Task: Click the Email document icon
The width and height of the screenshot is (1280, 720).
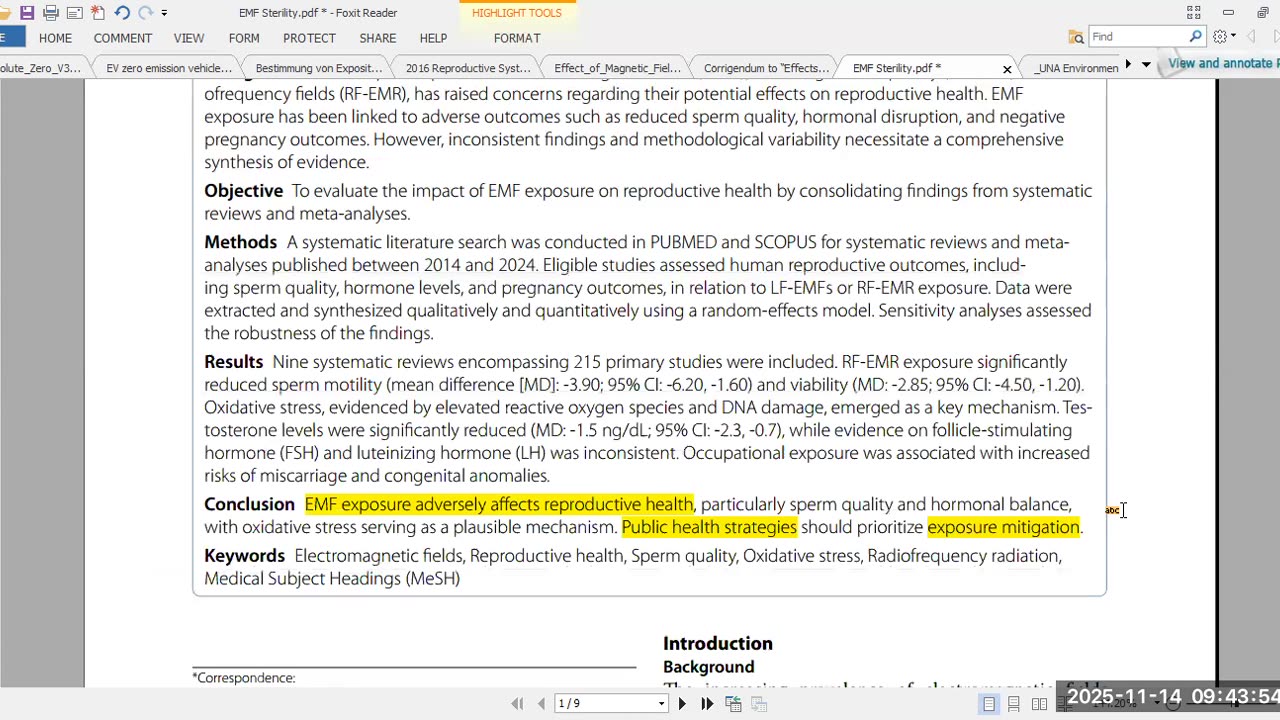Action: coord(74,13)
